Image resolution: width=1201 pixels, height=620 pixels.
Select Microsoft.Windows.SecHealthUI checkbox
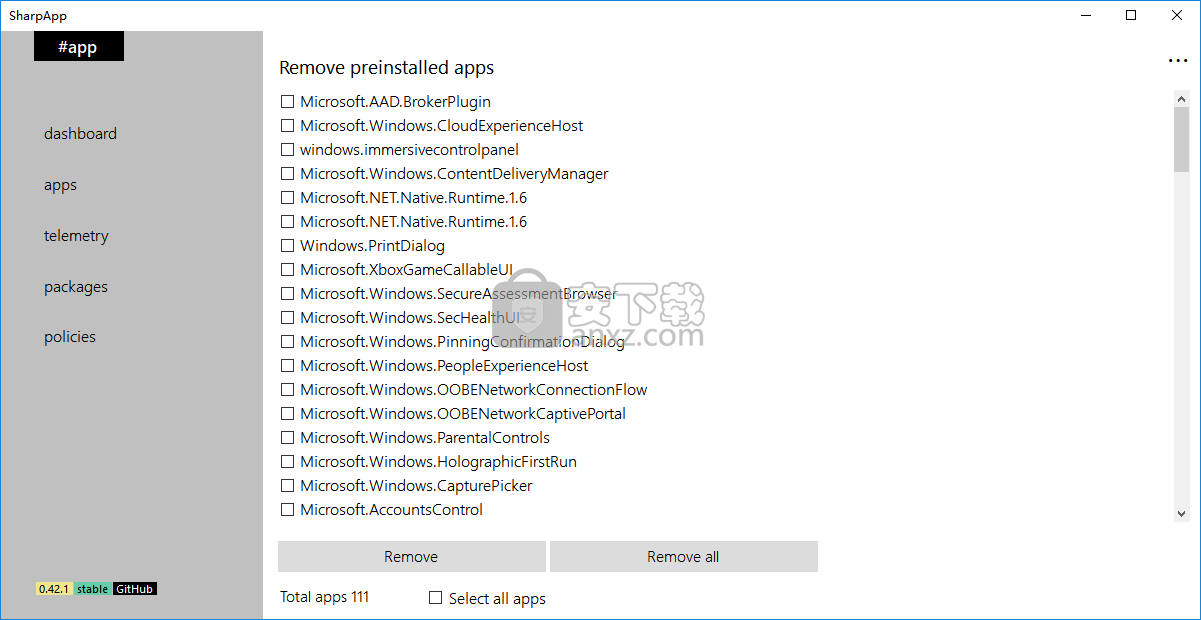288,318
